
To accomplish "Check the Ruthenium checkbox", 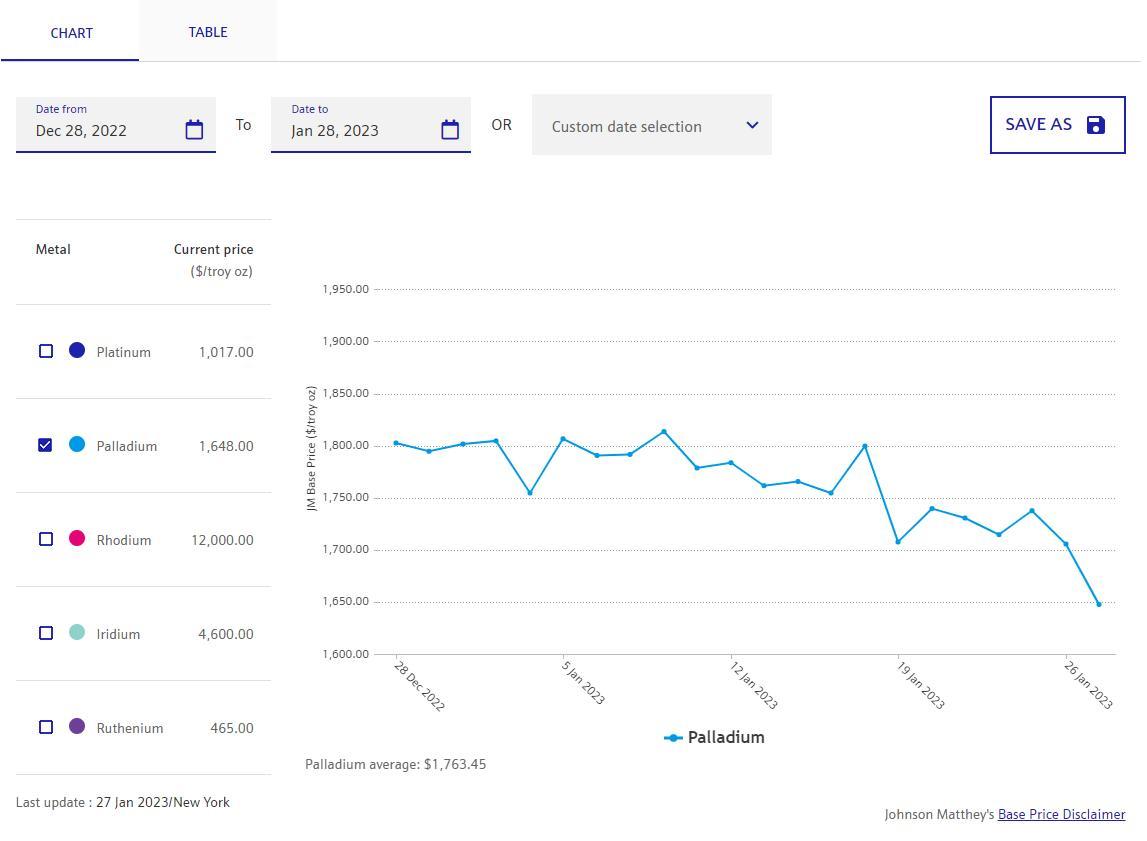I will [x=46, y=727].
